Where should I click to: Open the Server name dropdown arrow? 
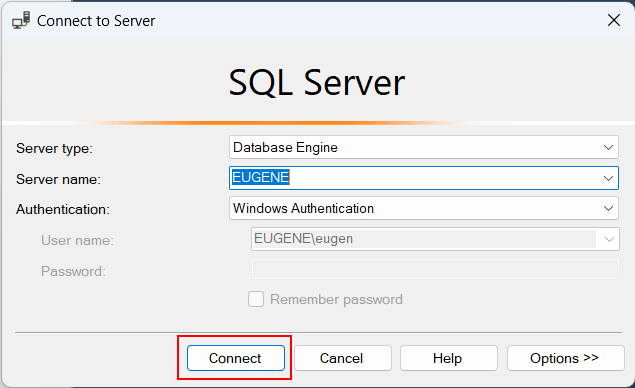pos(608,178)
